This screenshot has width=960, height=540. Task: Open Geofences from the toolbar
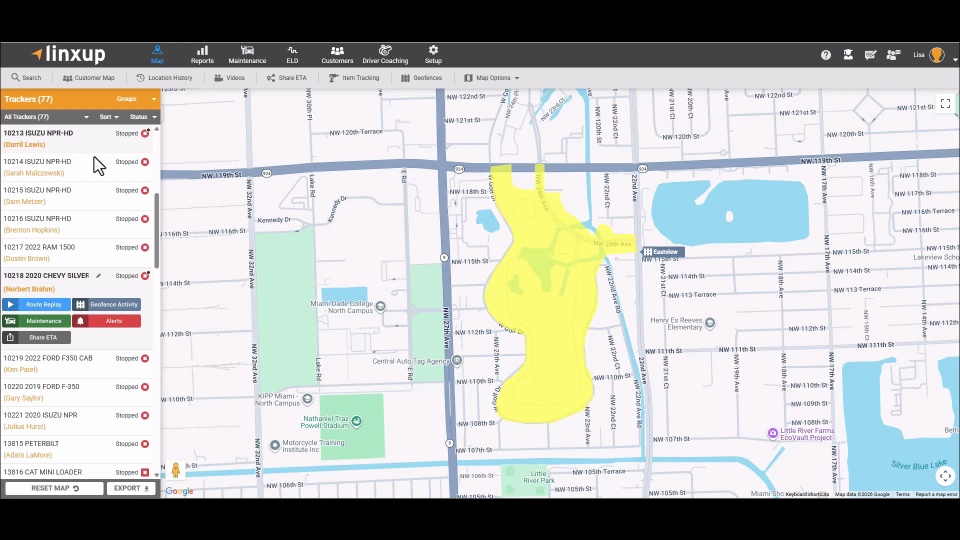(421, 78)
